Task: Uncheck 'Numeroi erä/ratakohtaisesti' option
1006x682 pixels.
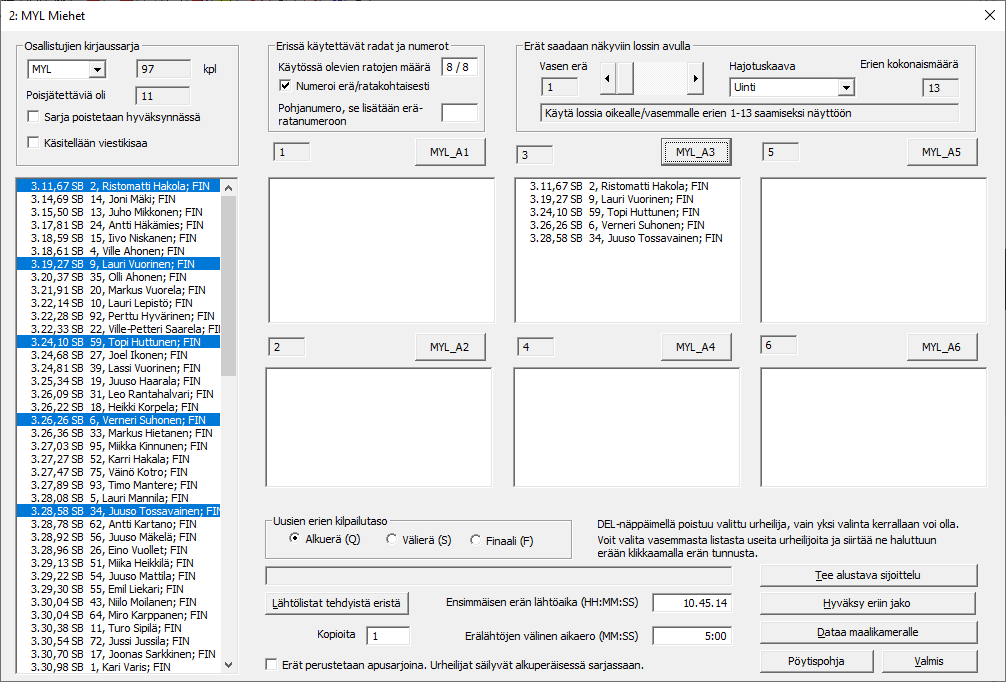Action: coord(285,86)
